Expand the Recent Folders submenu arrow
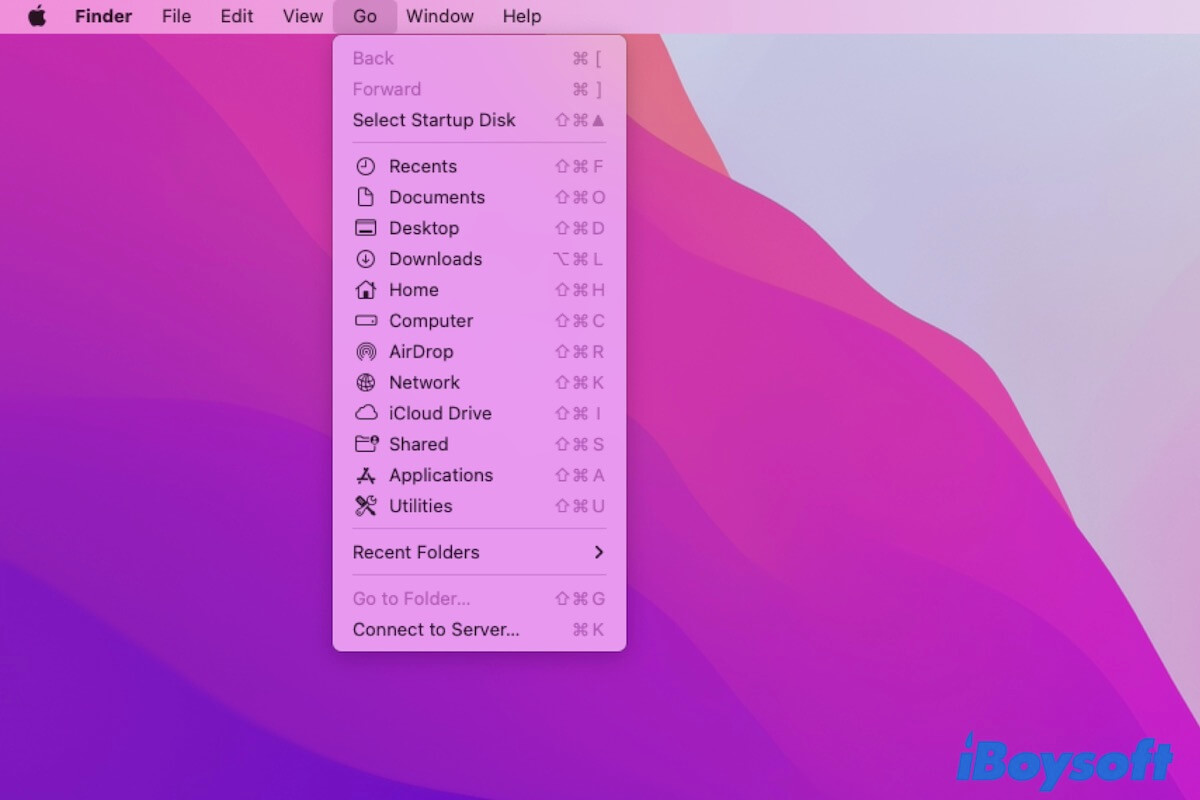The image size is (1200, 800). (x=598, y=552)
